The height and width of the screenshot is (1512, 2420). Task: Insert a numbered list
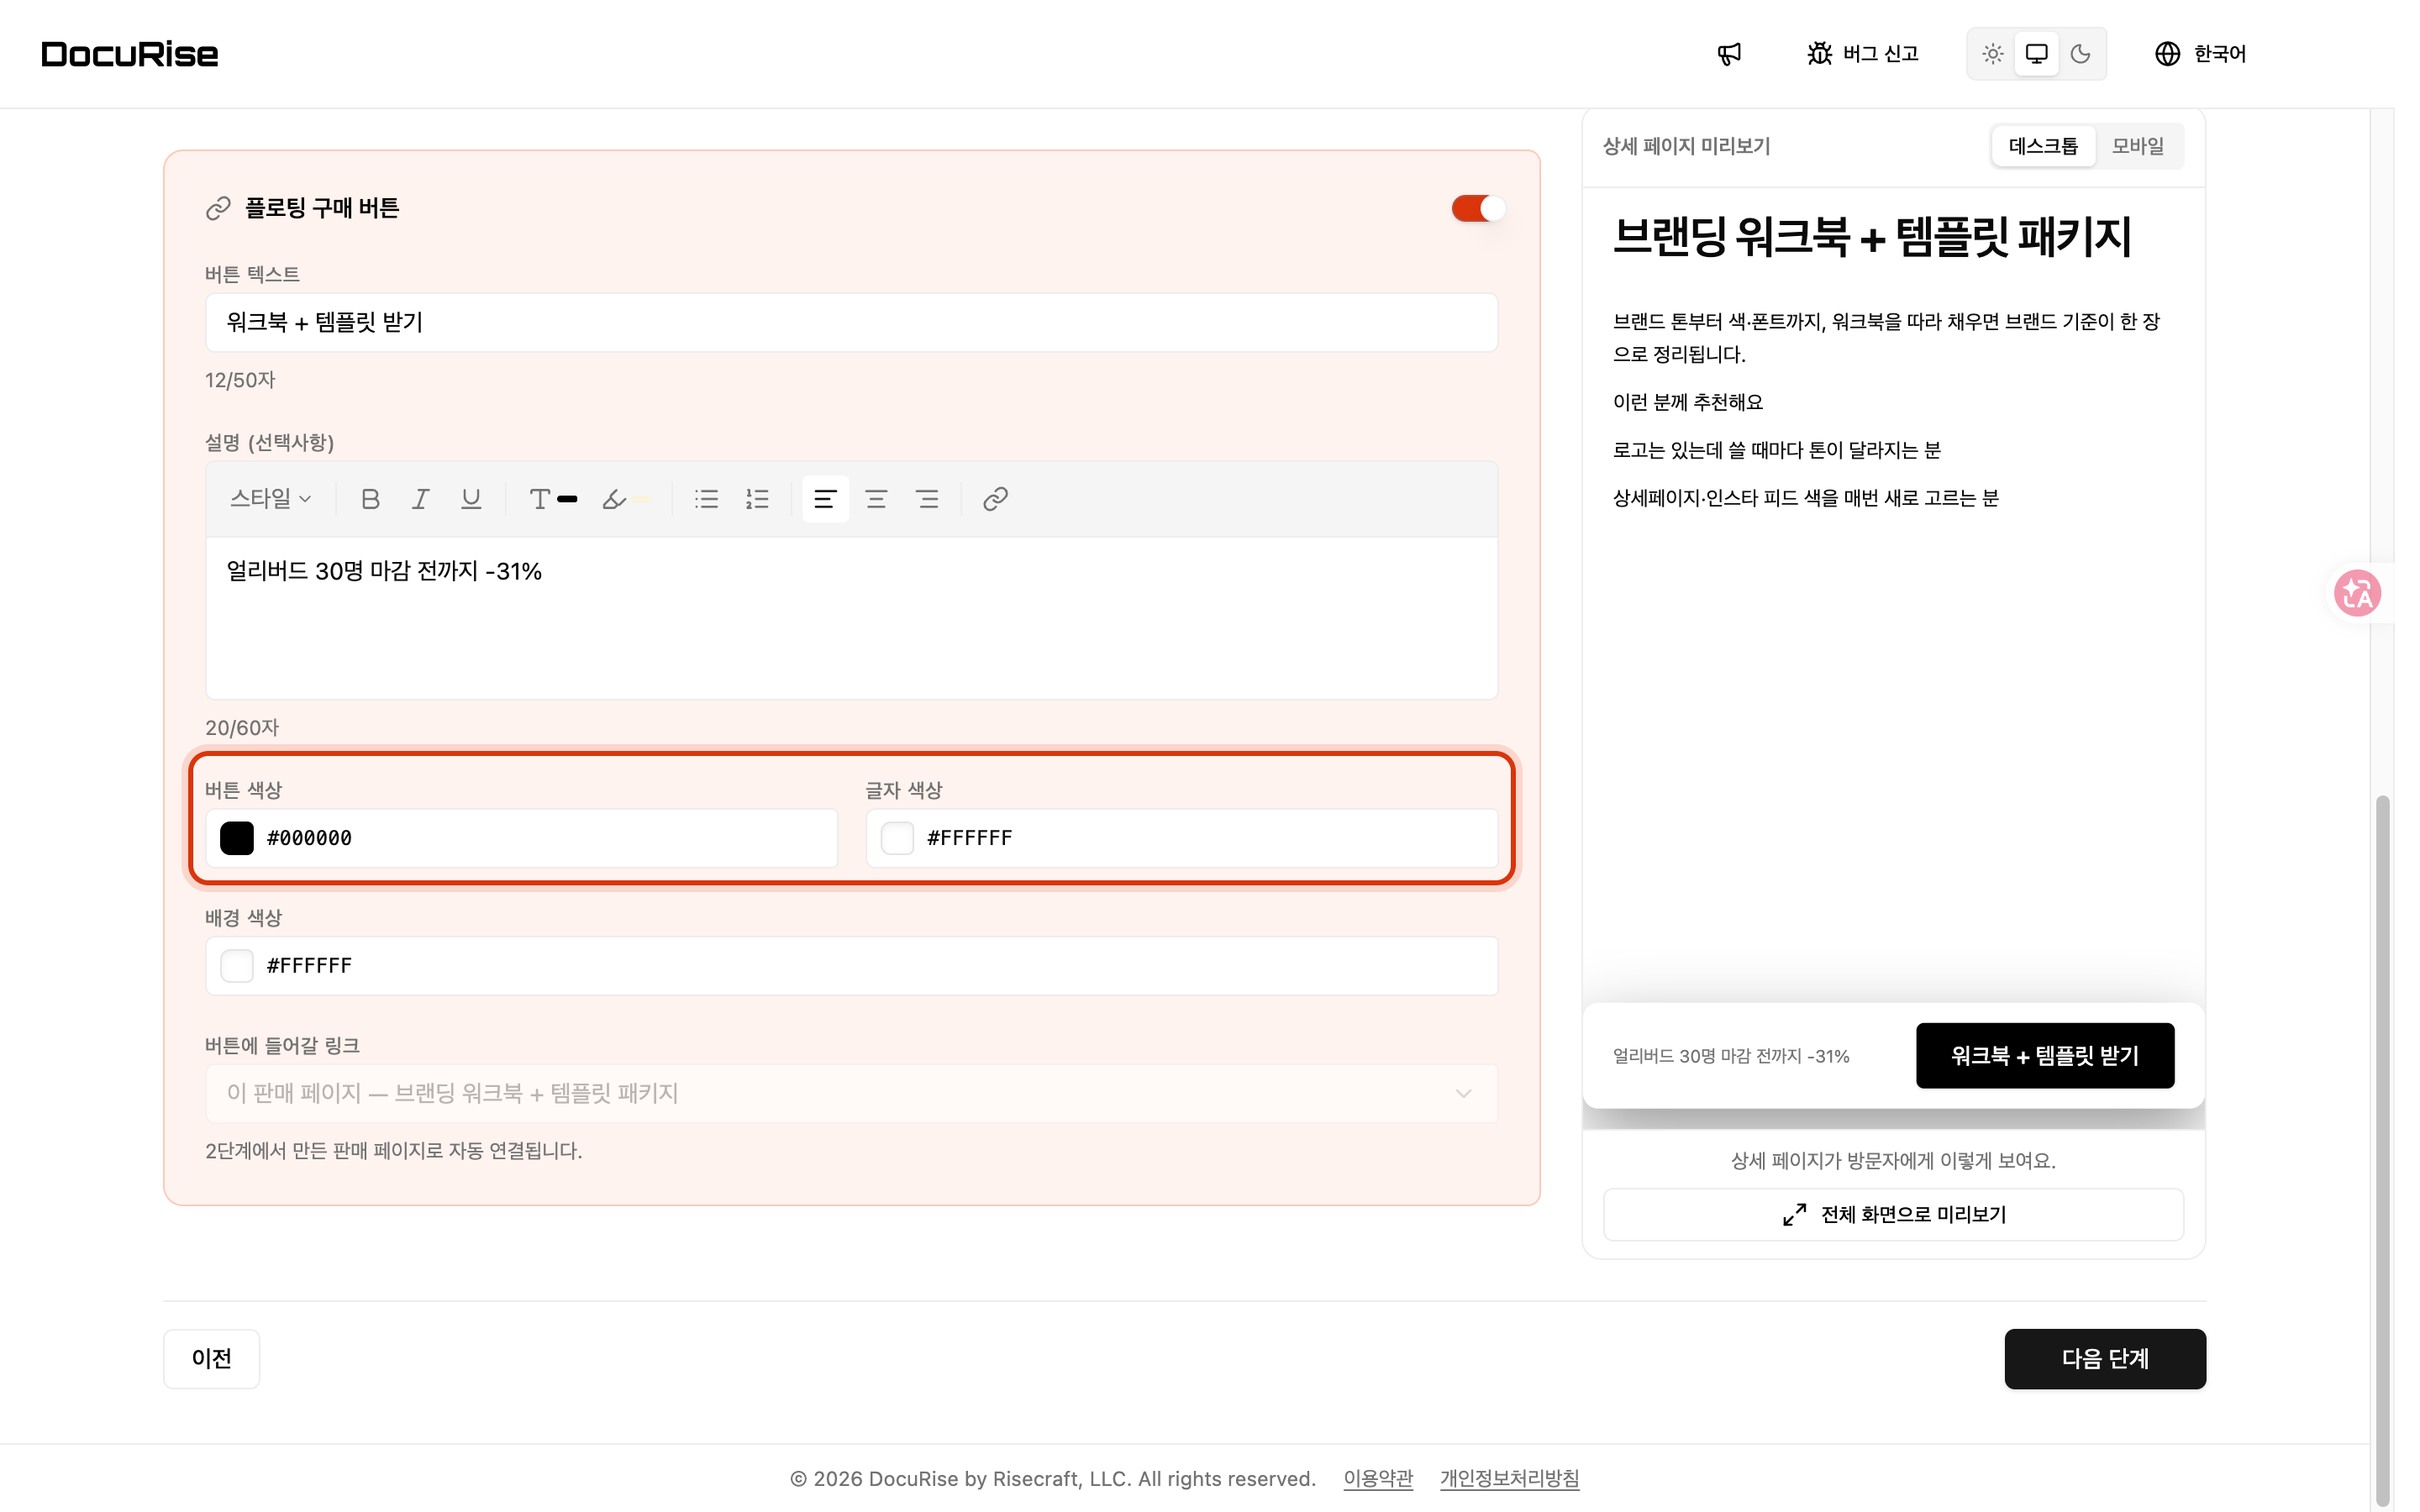tap(757, 499)
